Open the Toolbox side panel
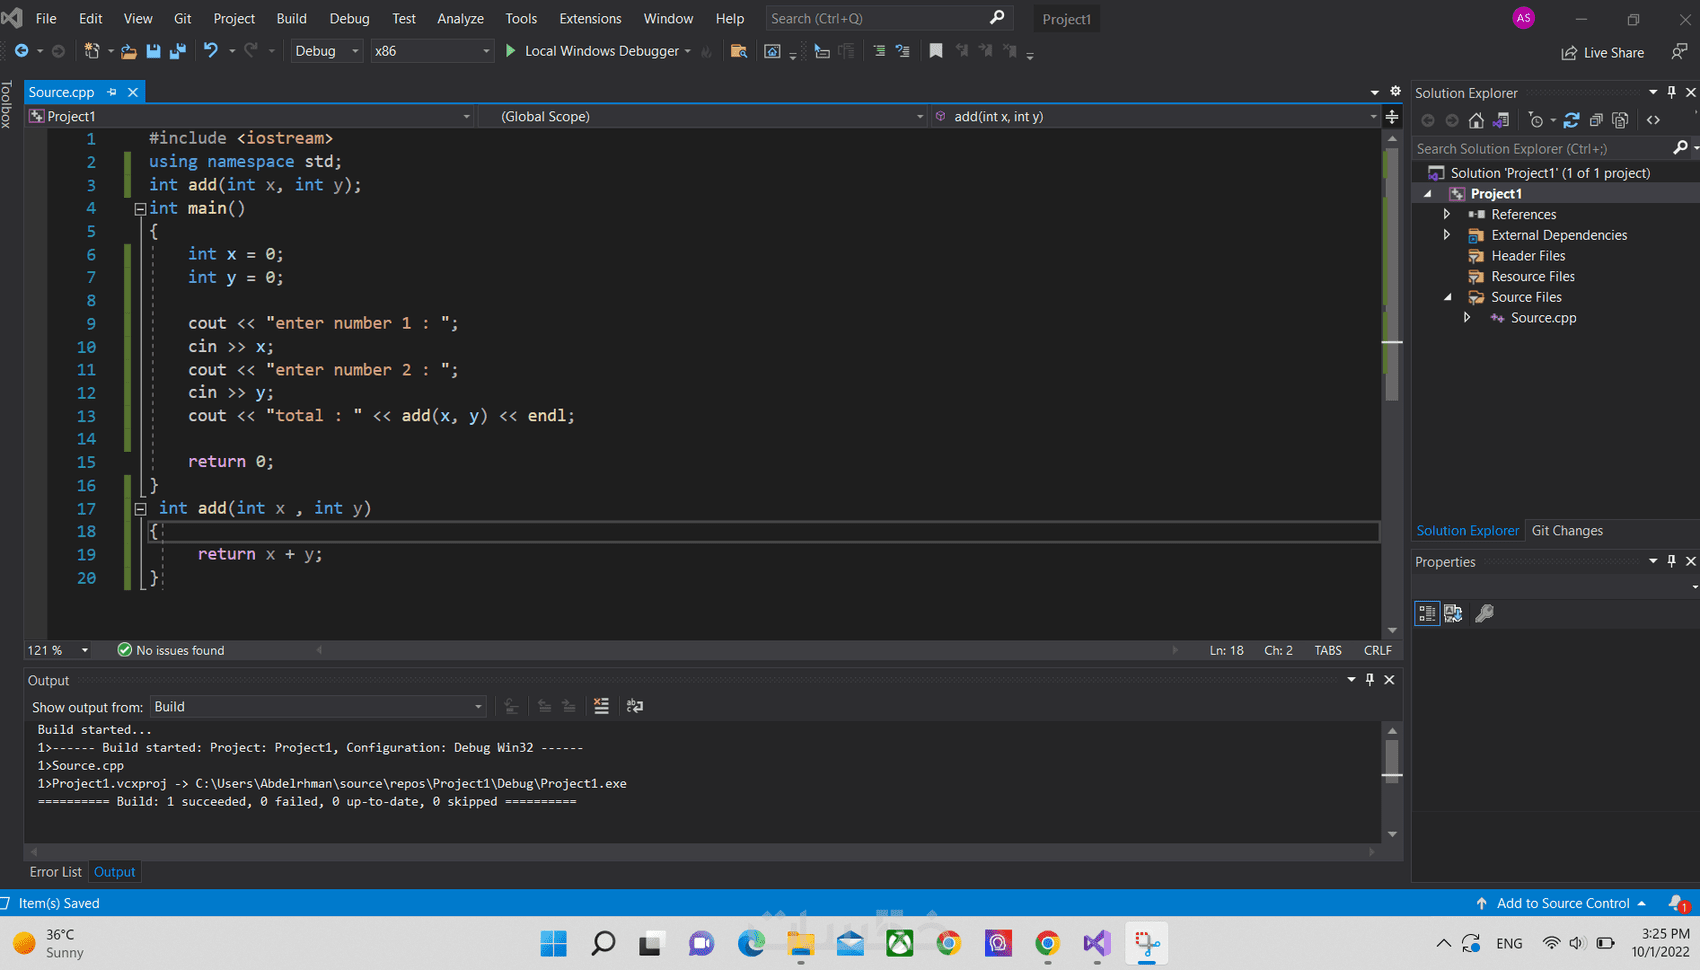The height and width of the screenshot is (970, 1700). [x=7, y=104]
